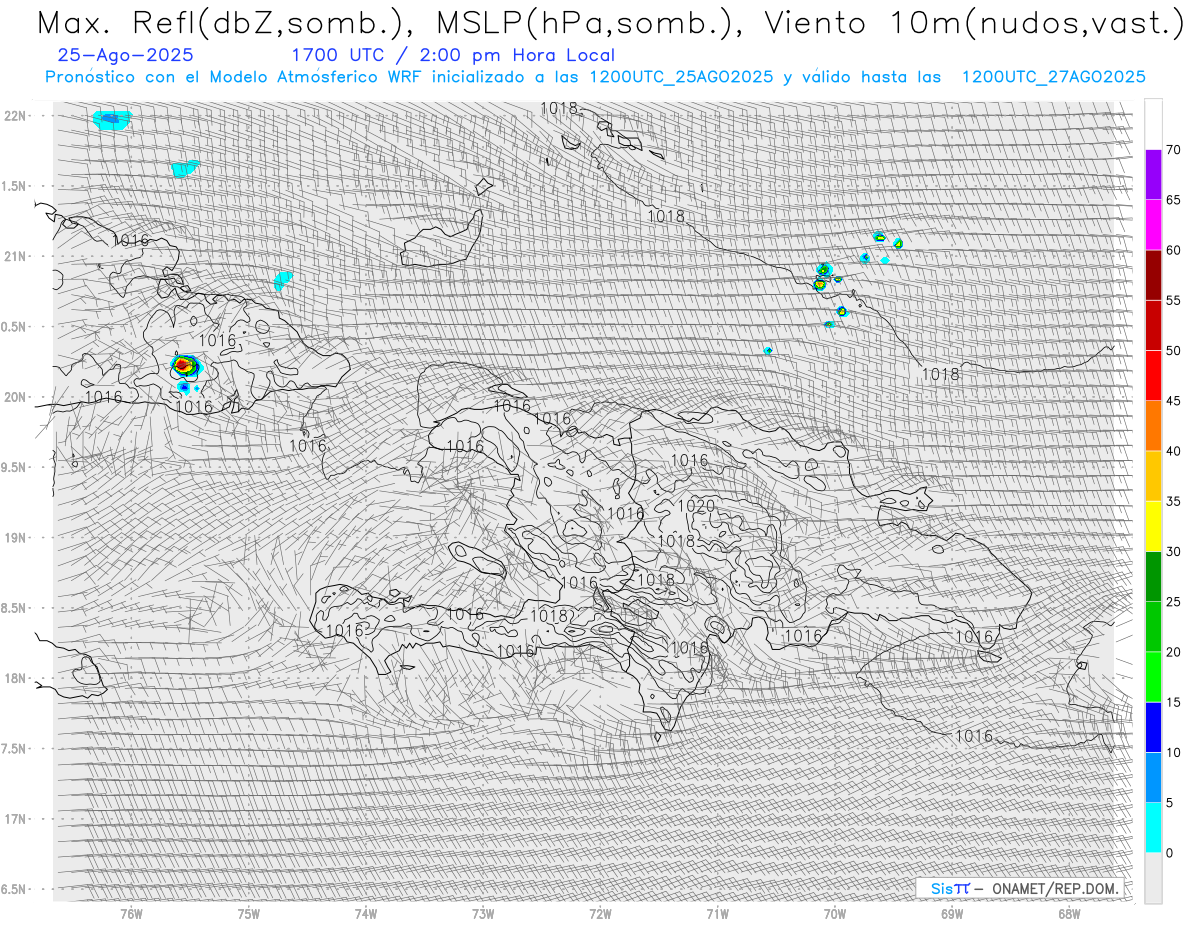Click the '65' colorbar value label
The width and height of the screenshot is (1200, 927).
[x=1173, y=200]
